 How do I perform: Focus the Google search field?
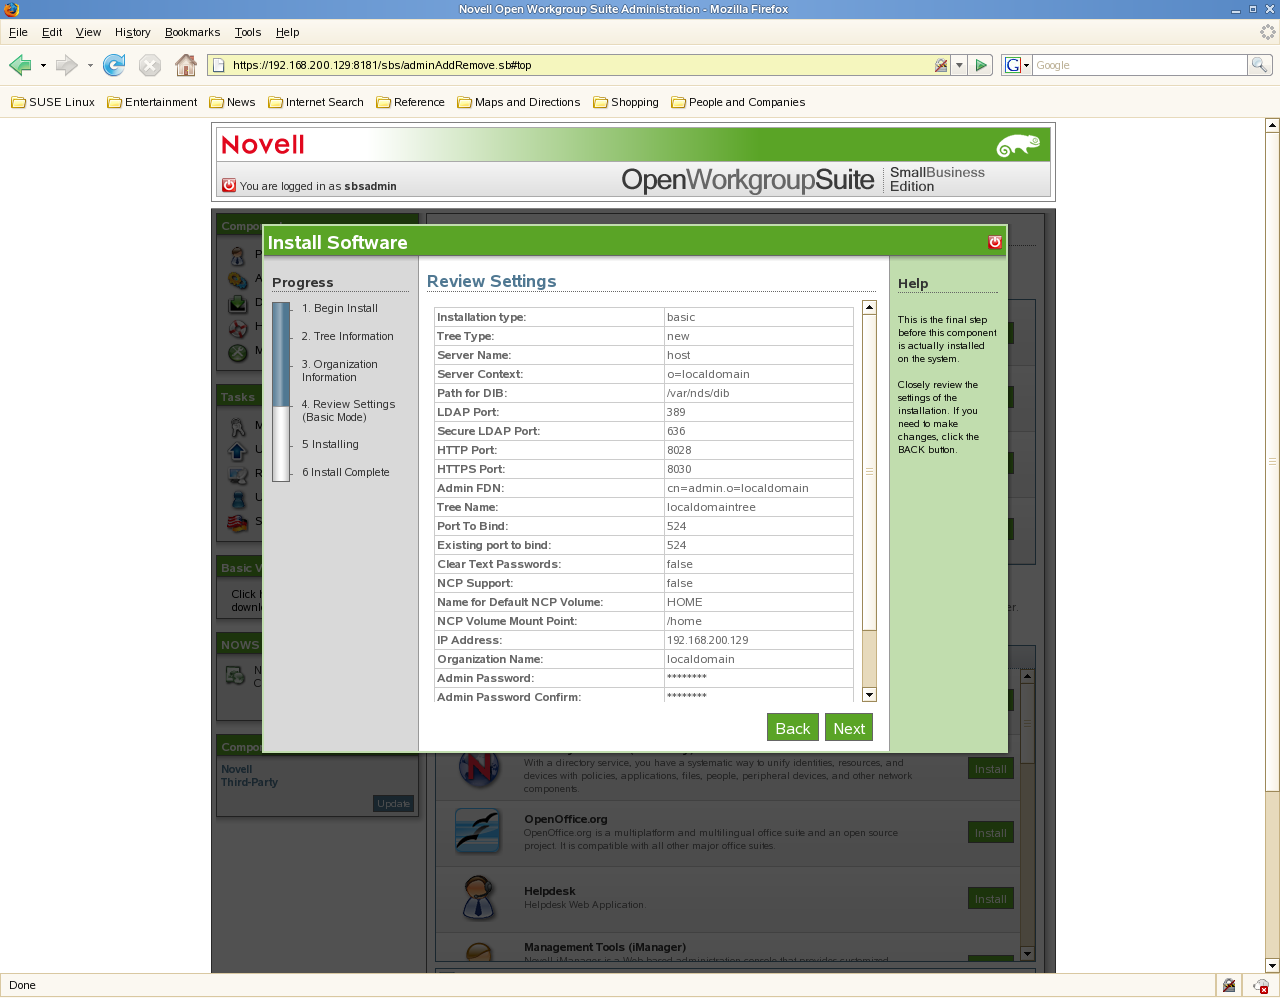(1139, 65)
